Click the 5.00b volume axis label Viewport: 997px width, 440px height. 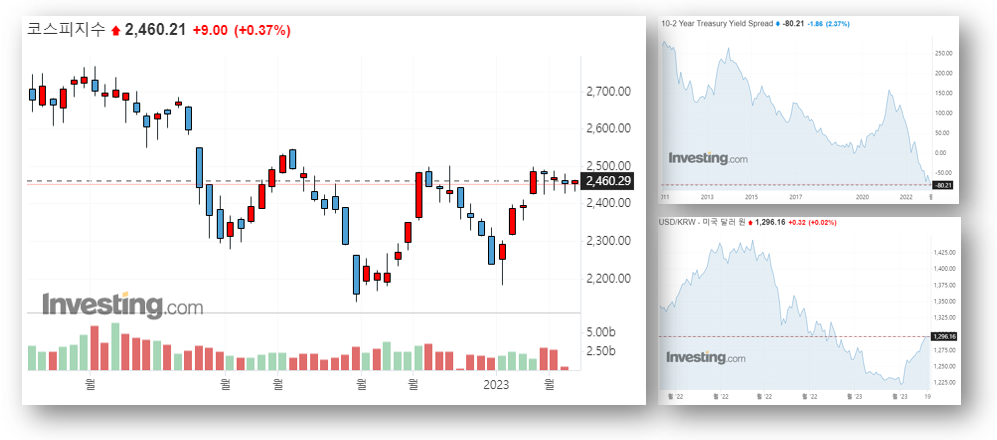600,332
